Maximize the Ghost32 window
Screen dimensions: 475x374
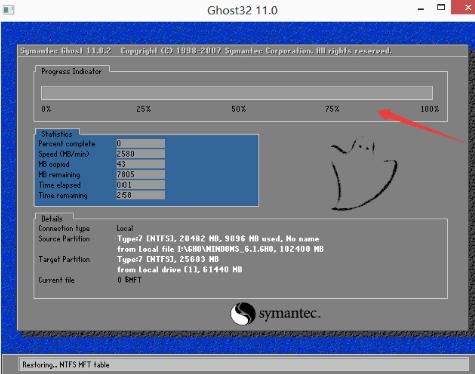(x=441, y=7)
